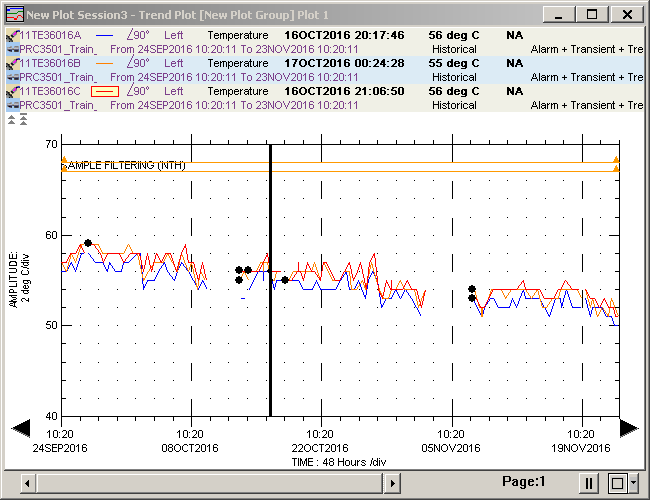Click the single-plot layout button
Image resolution: width=650 pixels, height=500 pixels.
click(616, 483)
